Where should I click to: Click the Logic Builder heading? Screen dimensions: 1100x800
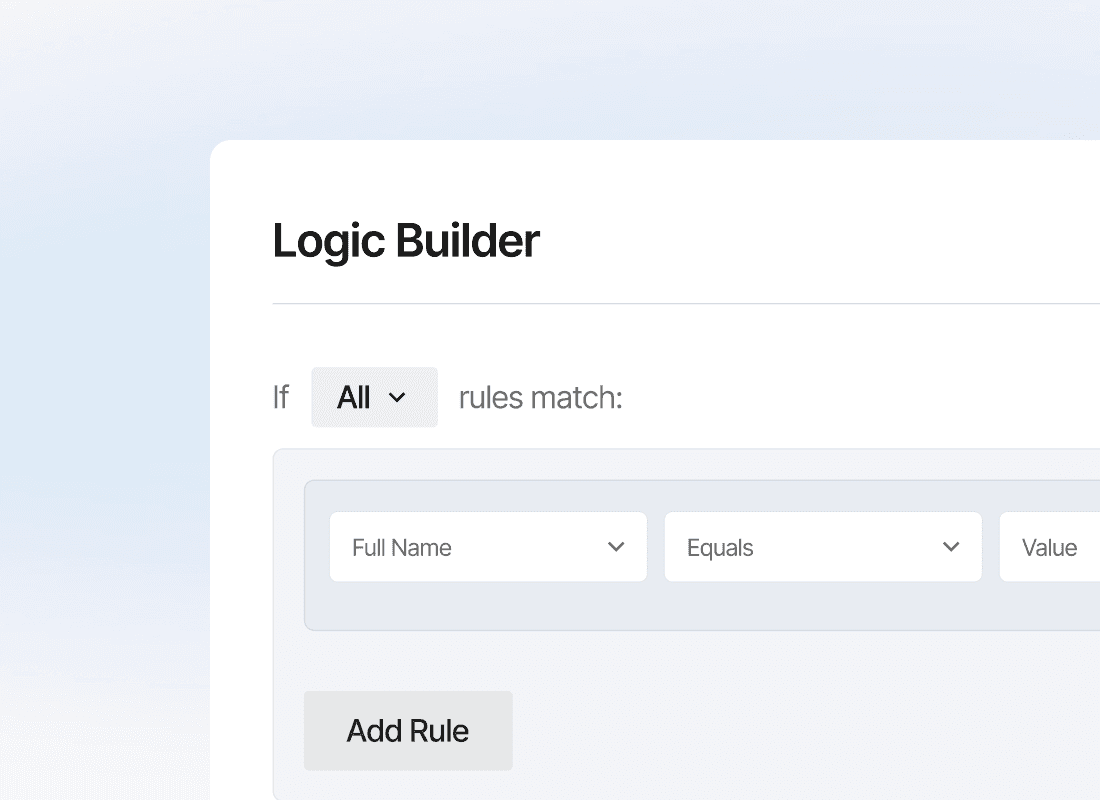406,241
